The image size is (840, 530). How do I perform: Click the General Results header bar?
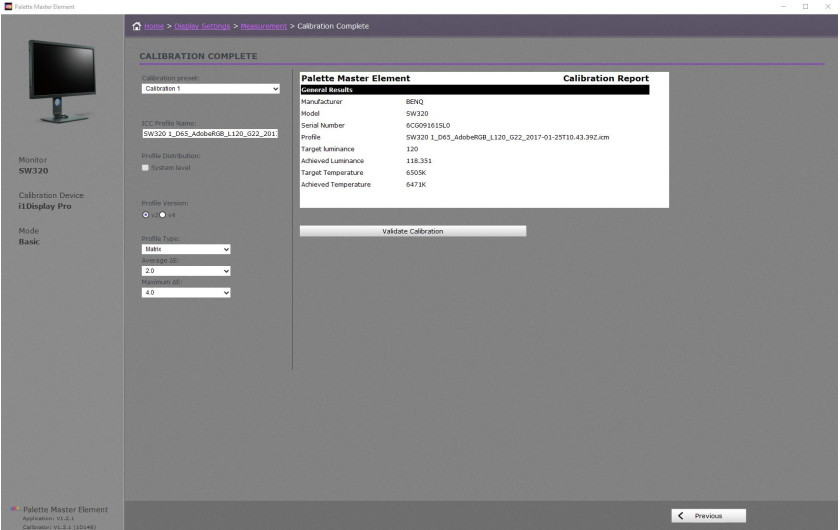pyautogui.click(x=475, y=89)
